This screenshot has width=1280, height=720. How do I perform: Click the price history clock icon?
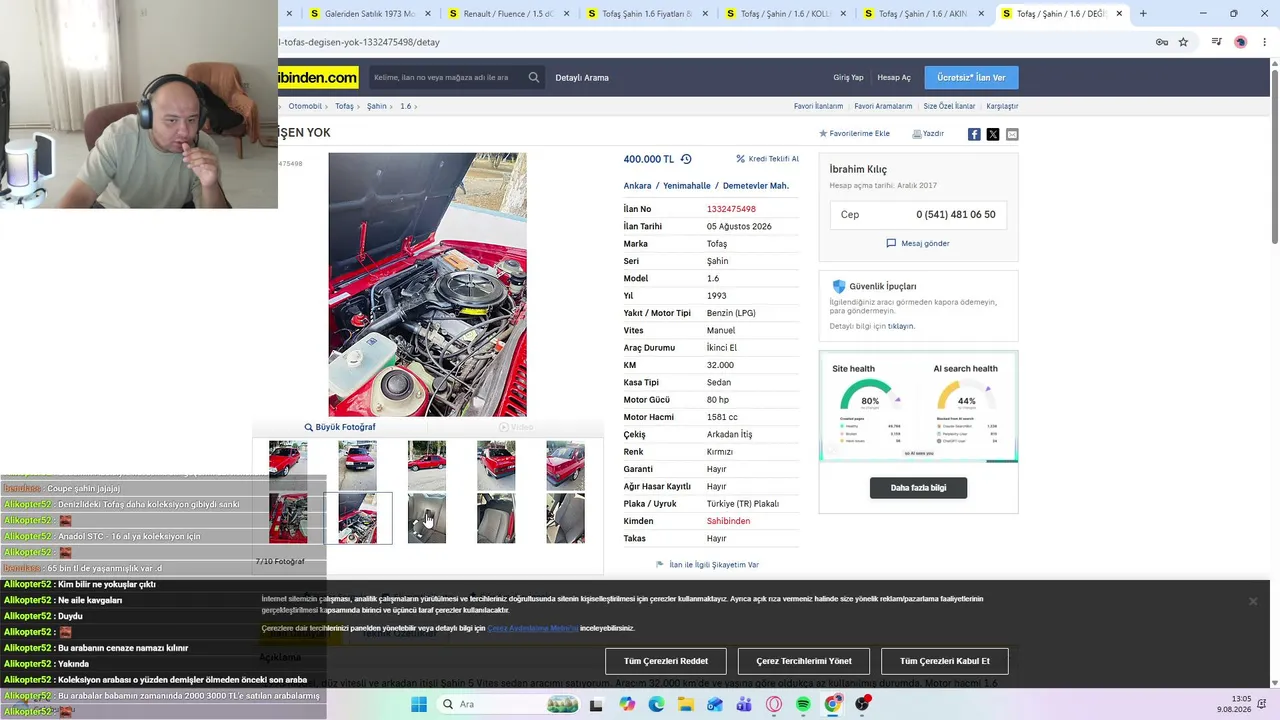[686, 159]
